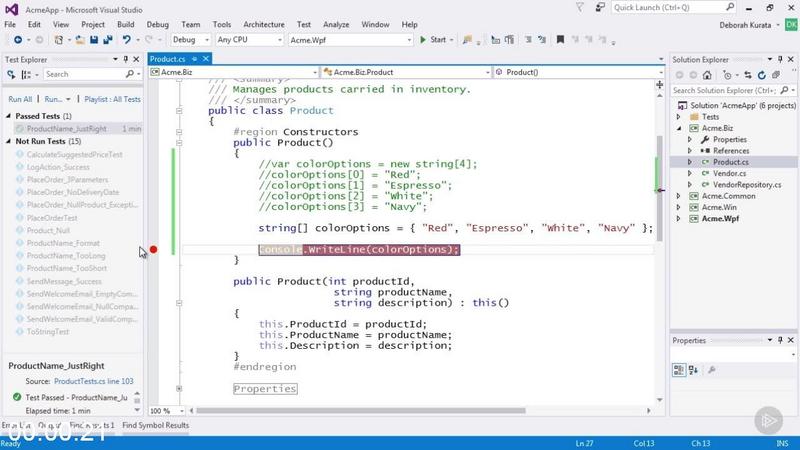Expand the Tests folder in Solution Explorer

click(679, 117)
